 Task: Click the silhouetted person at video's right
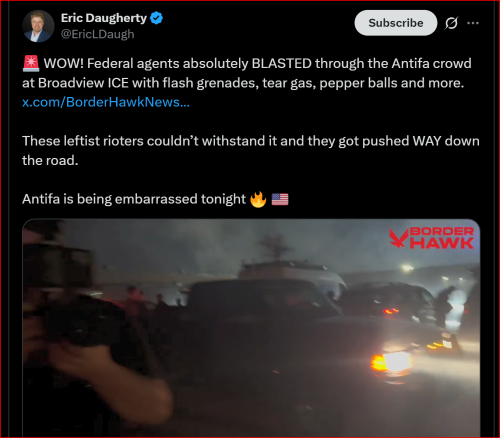(445, 305)
